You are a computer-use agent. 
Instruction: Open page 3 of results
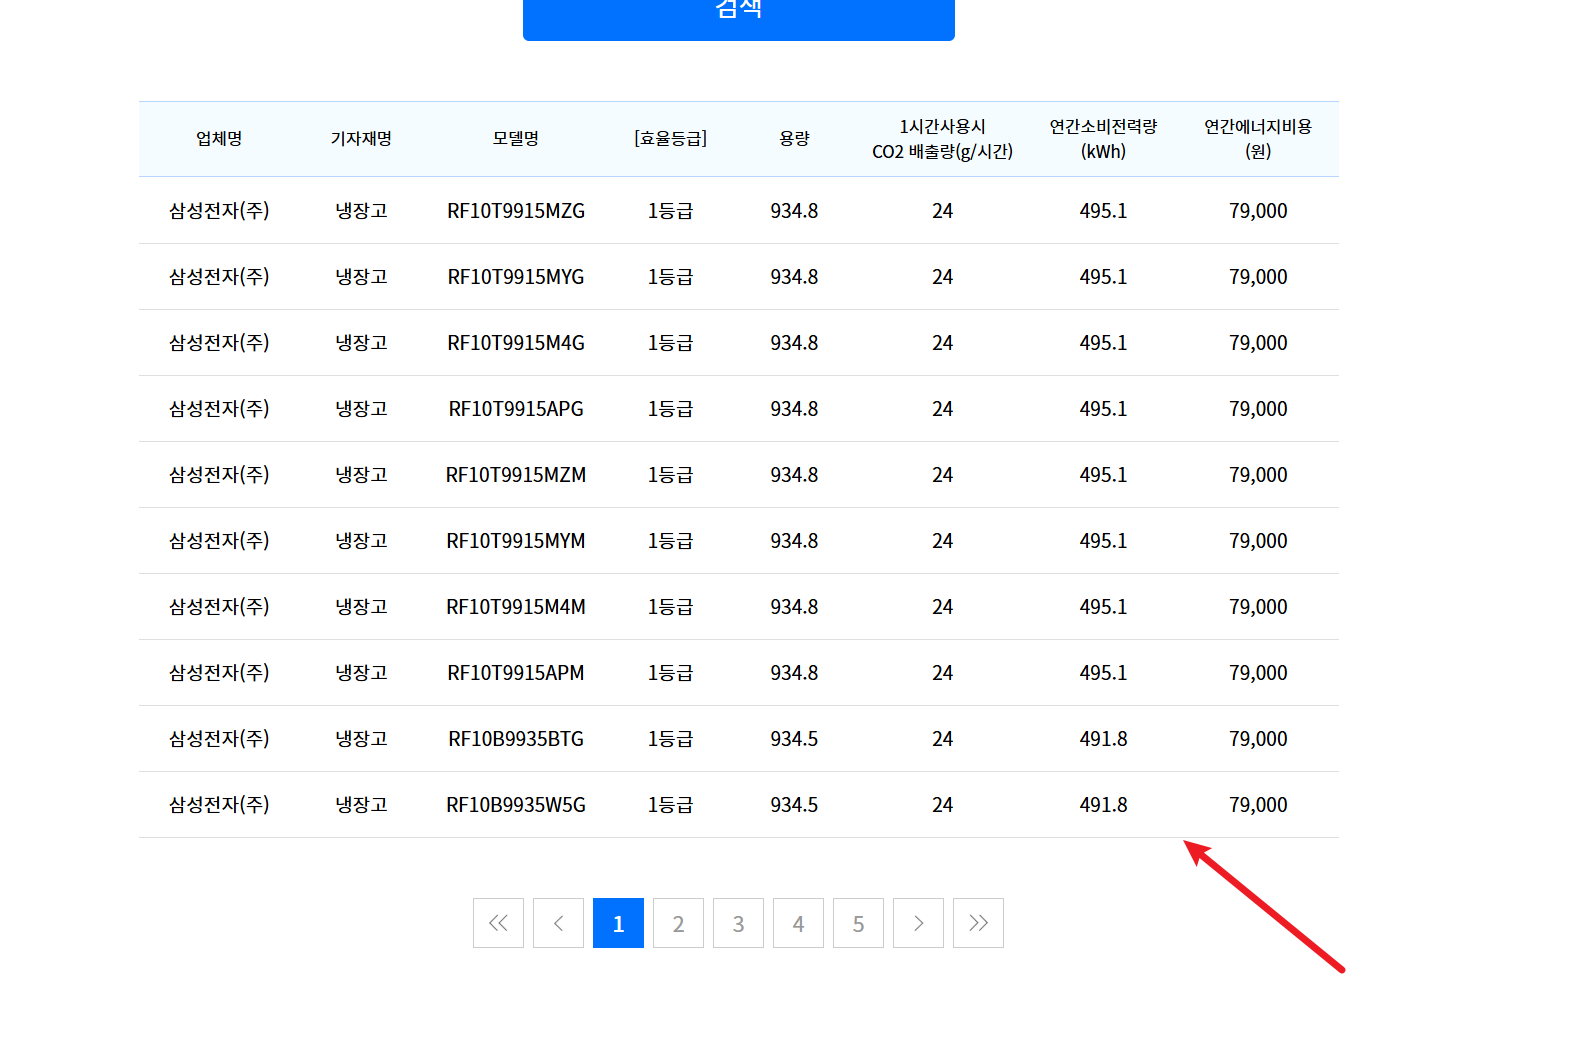click(x=738, y=923)
